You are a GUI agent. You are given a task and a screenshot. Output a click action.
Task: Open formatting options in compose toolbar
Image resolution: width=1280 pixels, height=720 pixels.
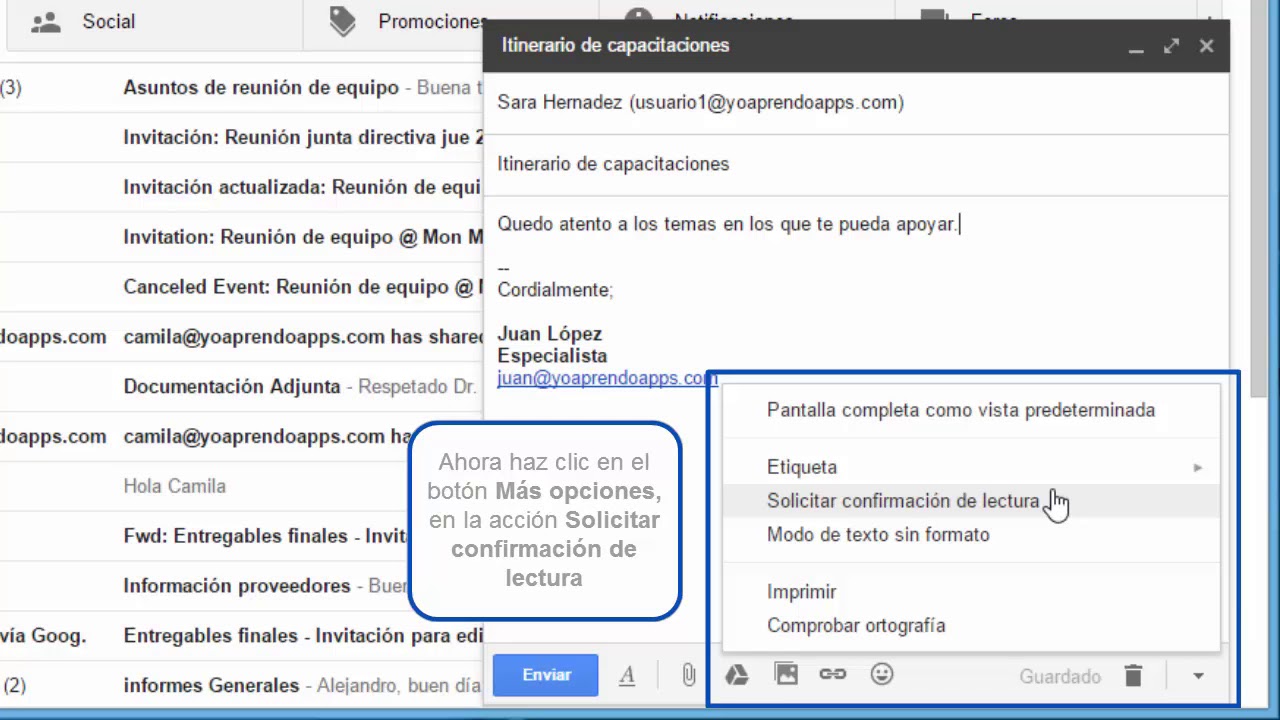coord(627,676)
